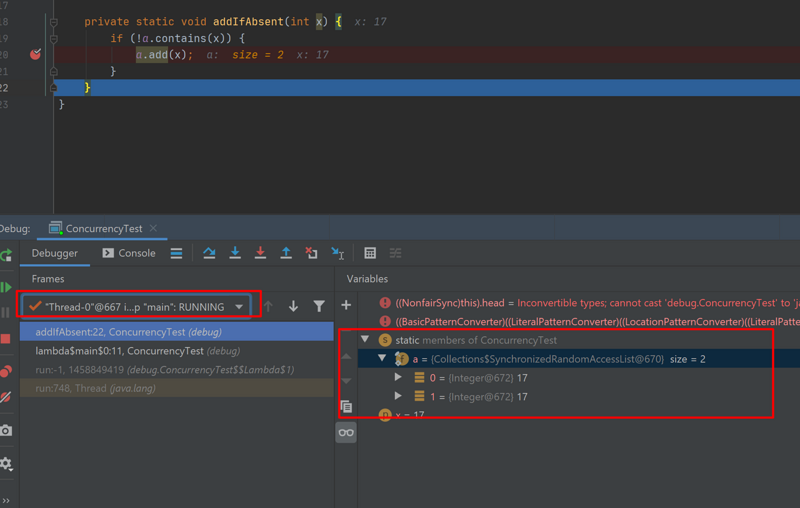Click the Step Over debugger icon
Viewport: 800px width, 508px height.
tap(209, 254)
